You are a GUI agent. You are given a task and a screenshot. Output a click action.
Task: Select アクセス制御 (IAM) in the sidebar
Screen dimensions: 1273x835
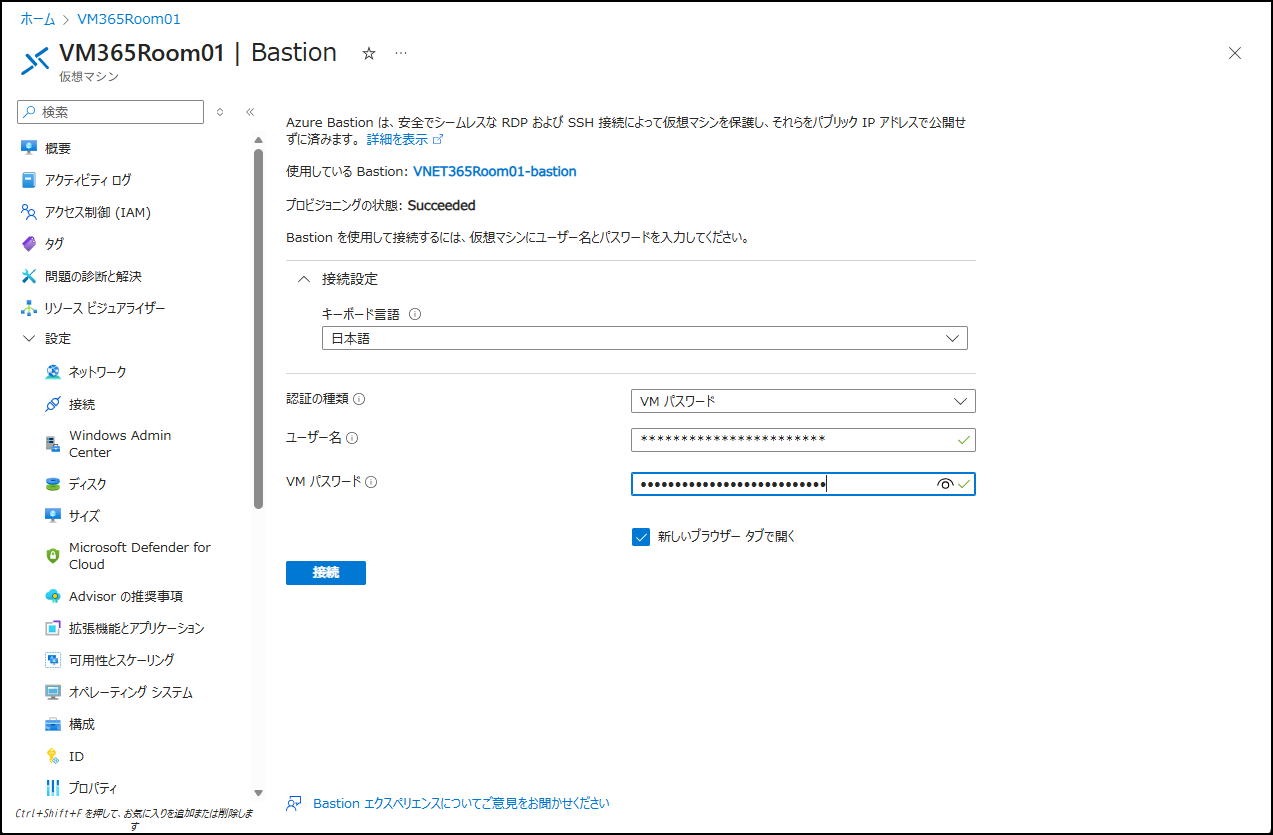click(x=97, y=212)
